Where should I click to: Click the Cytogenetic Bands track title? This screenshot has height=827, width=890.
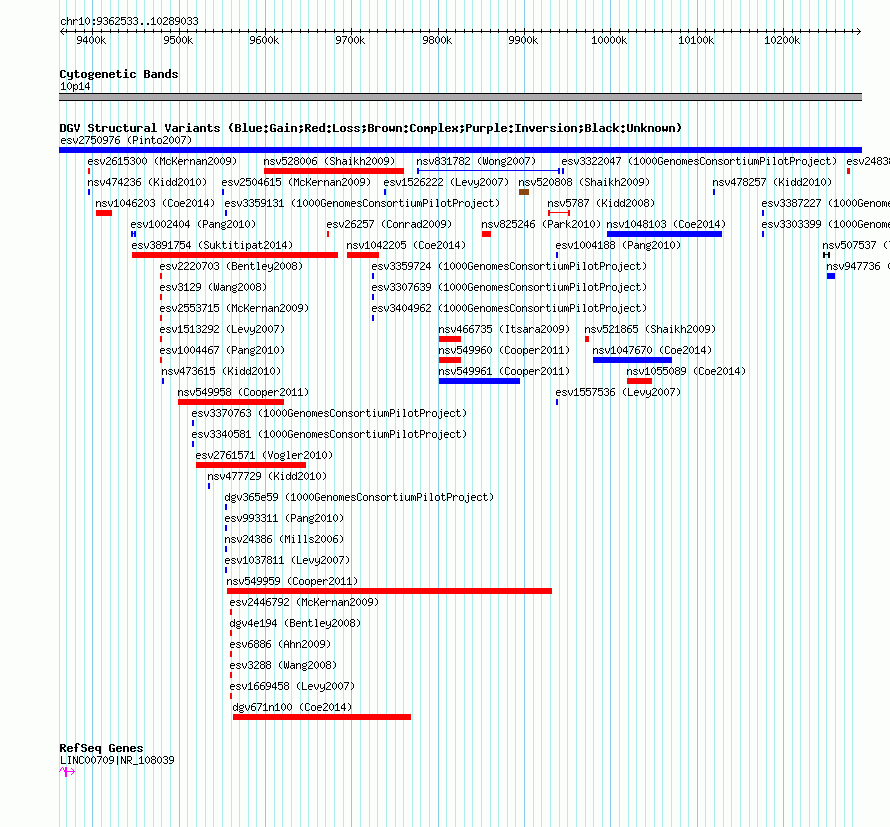[119, 74]
